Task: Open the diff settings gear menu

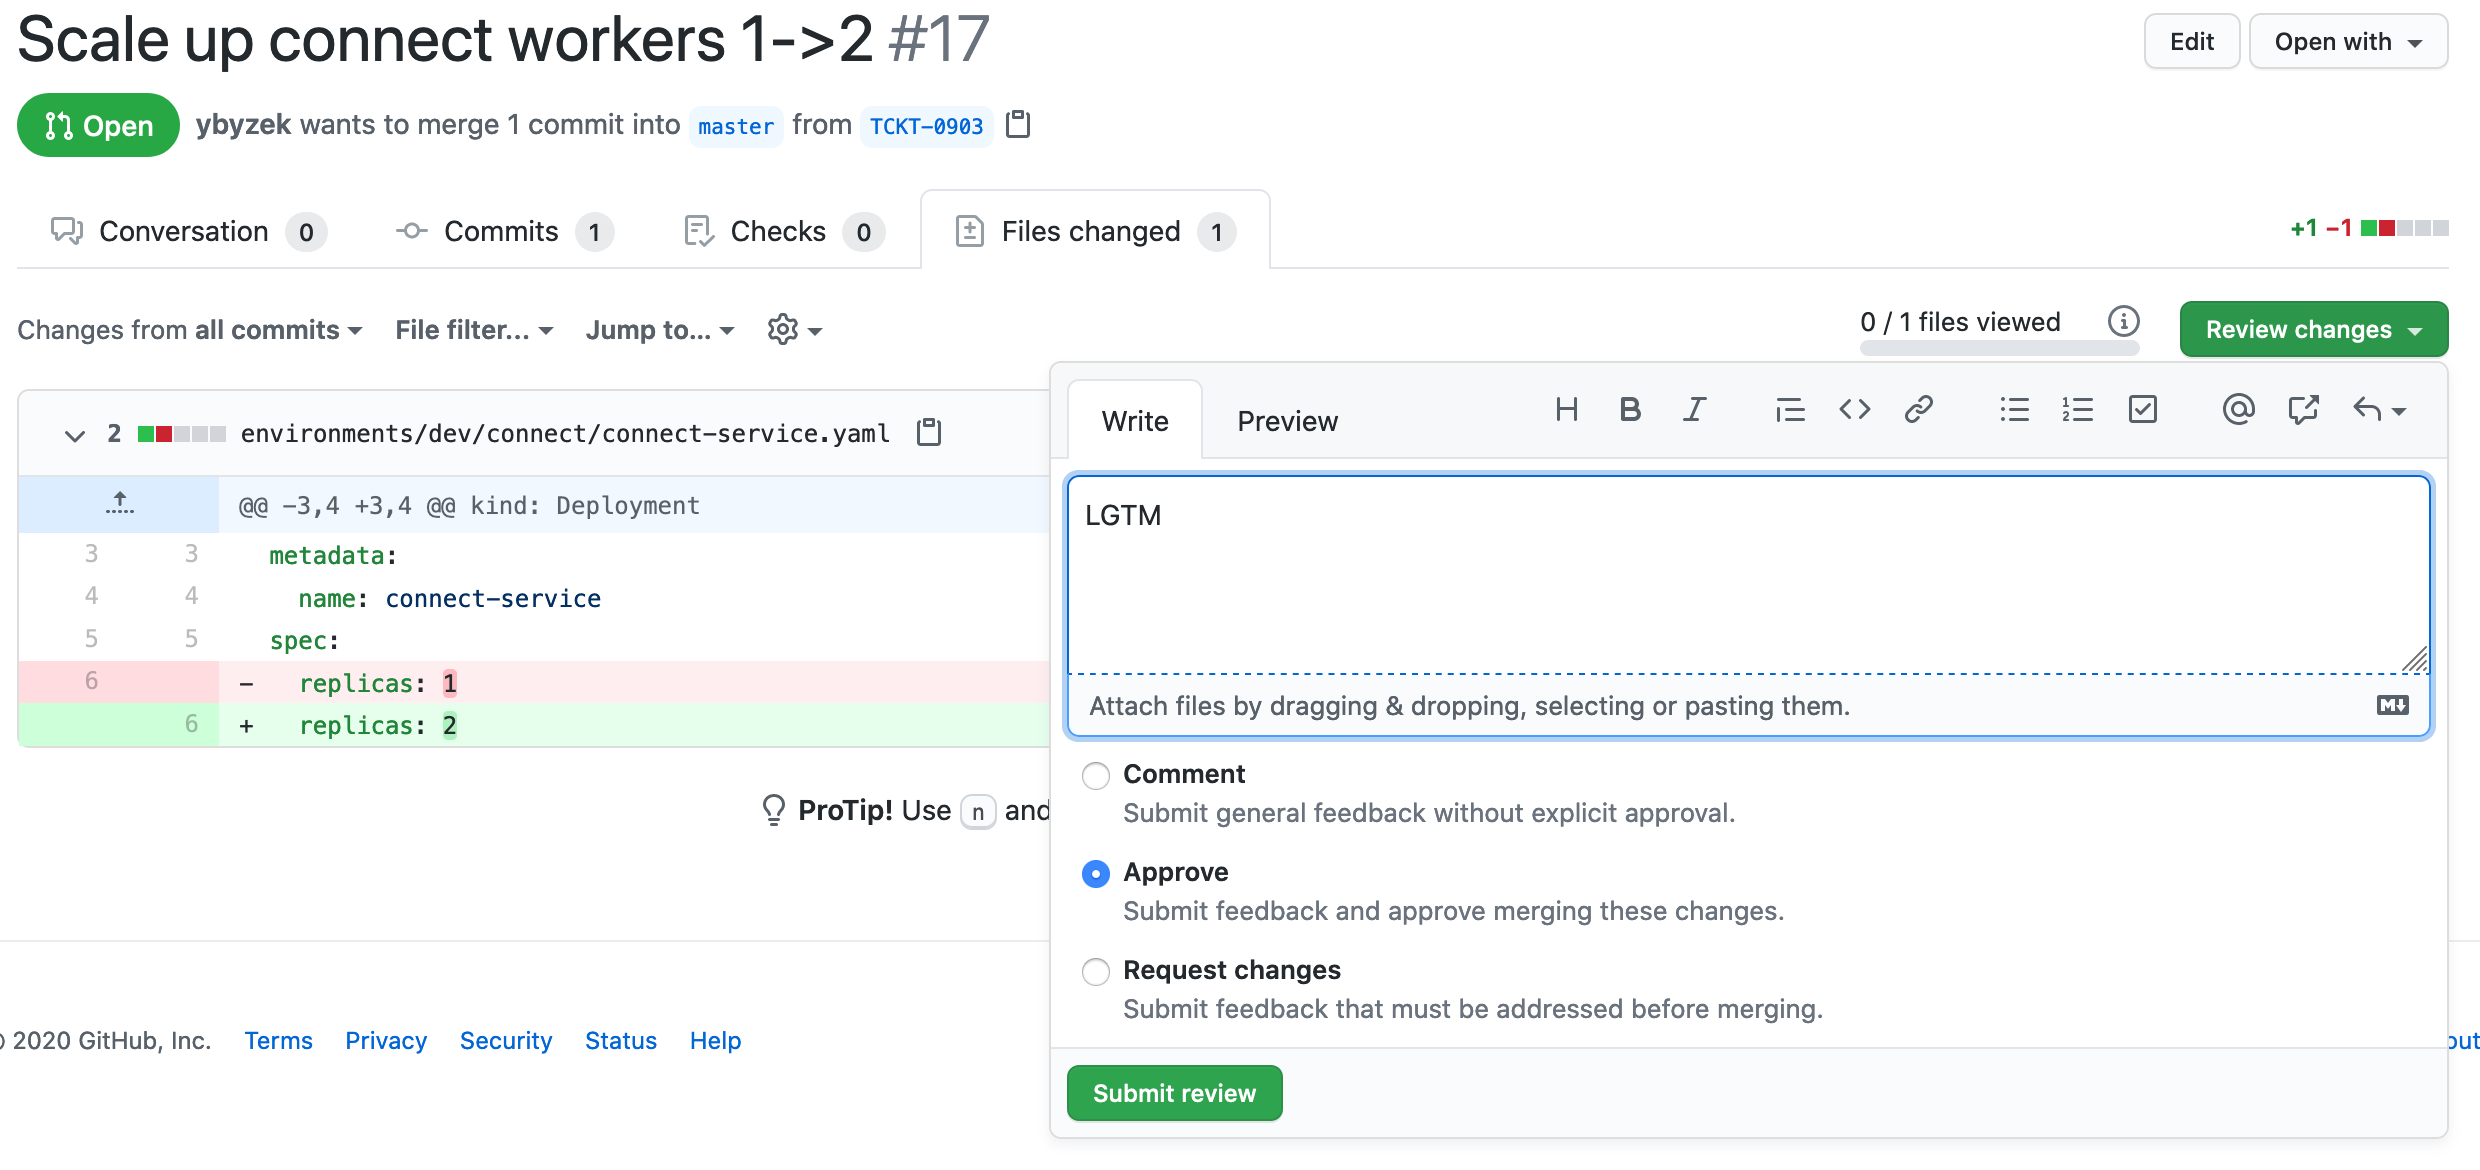Action: click(794, 329)
